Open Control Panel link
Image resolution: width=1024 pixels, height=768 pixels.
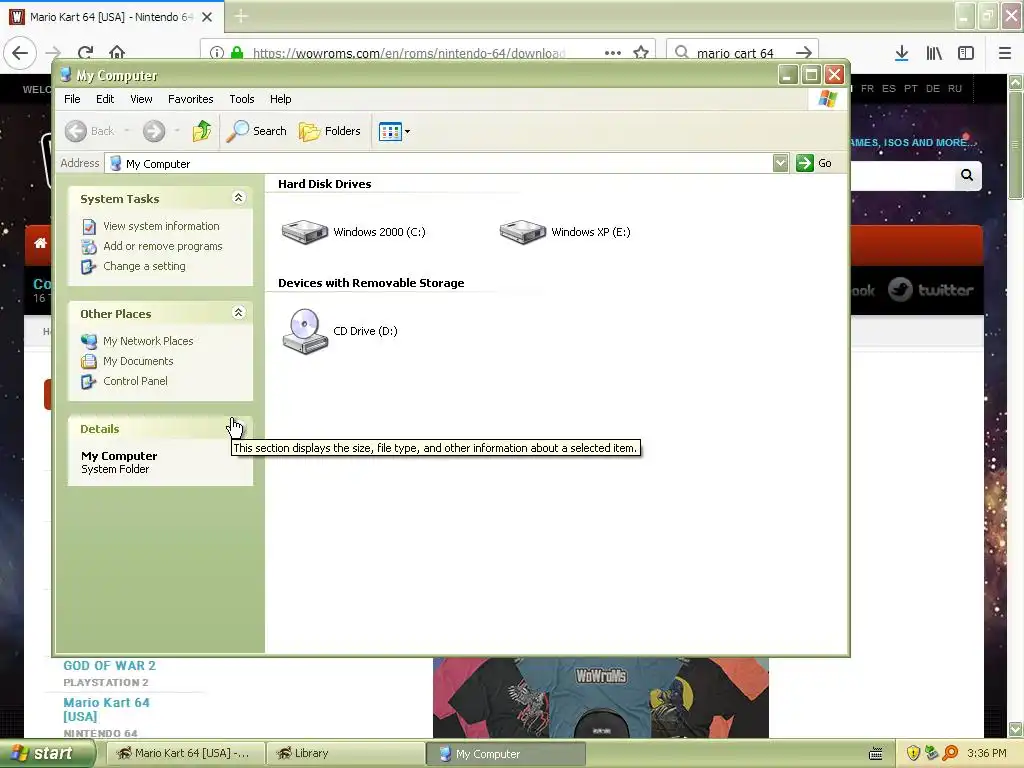click(135, 381)
